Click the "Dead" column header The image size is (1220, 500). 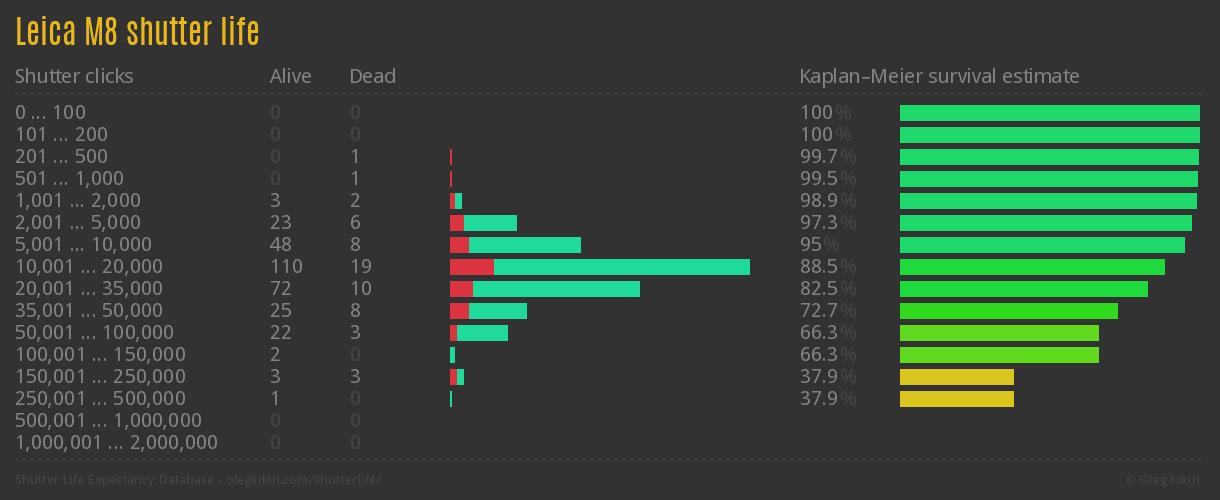click(372, 76)
